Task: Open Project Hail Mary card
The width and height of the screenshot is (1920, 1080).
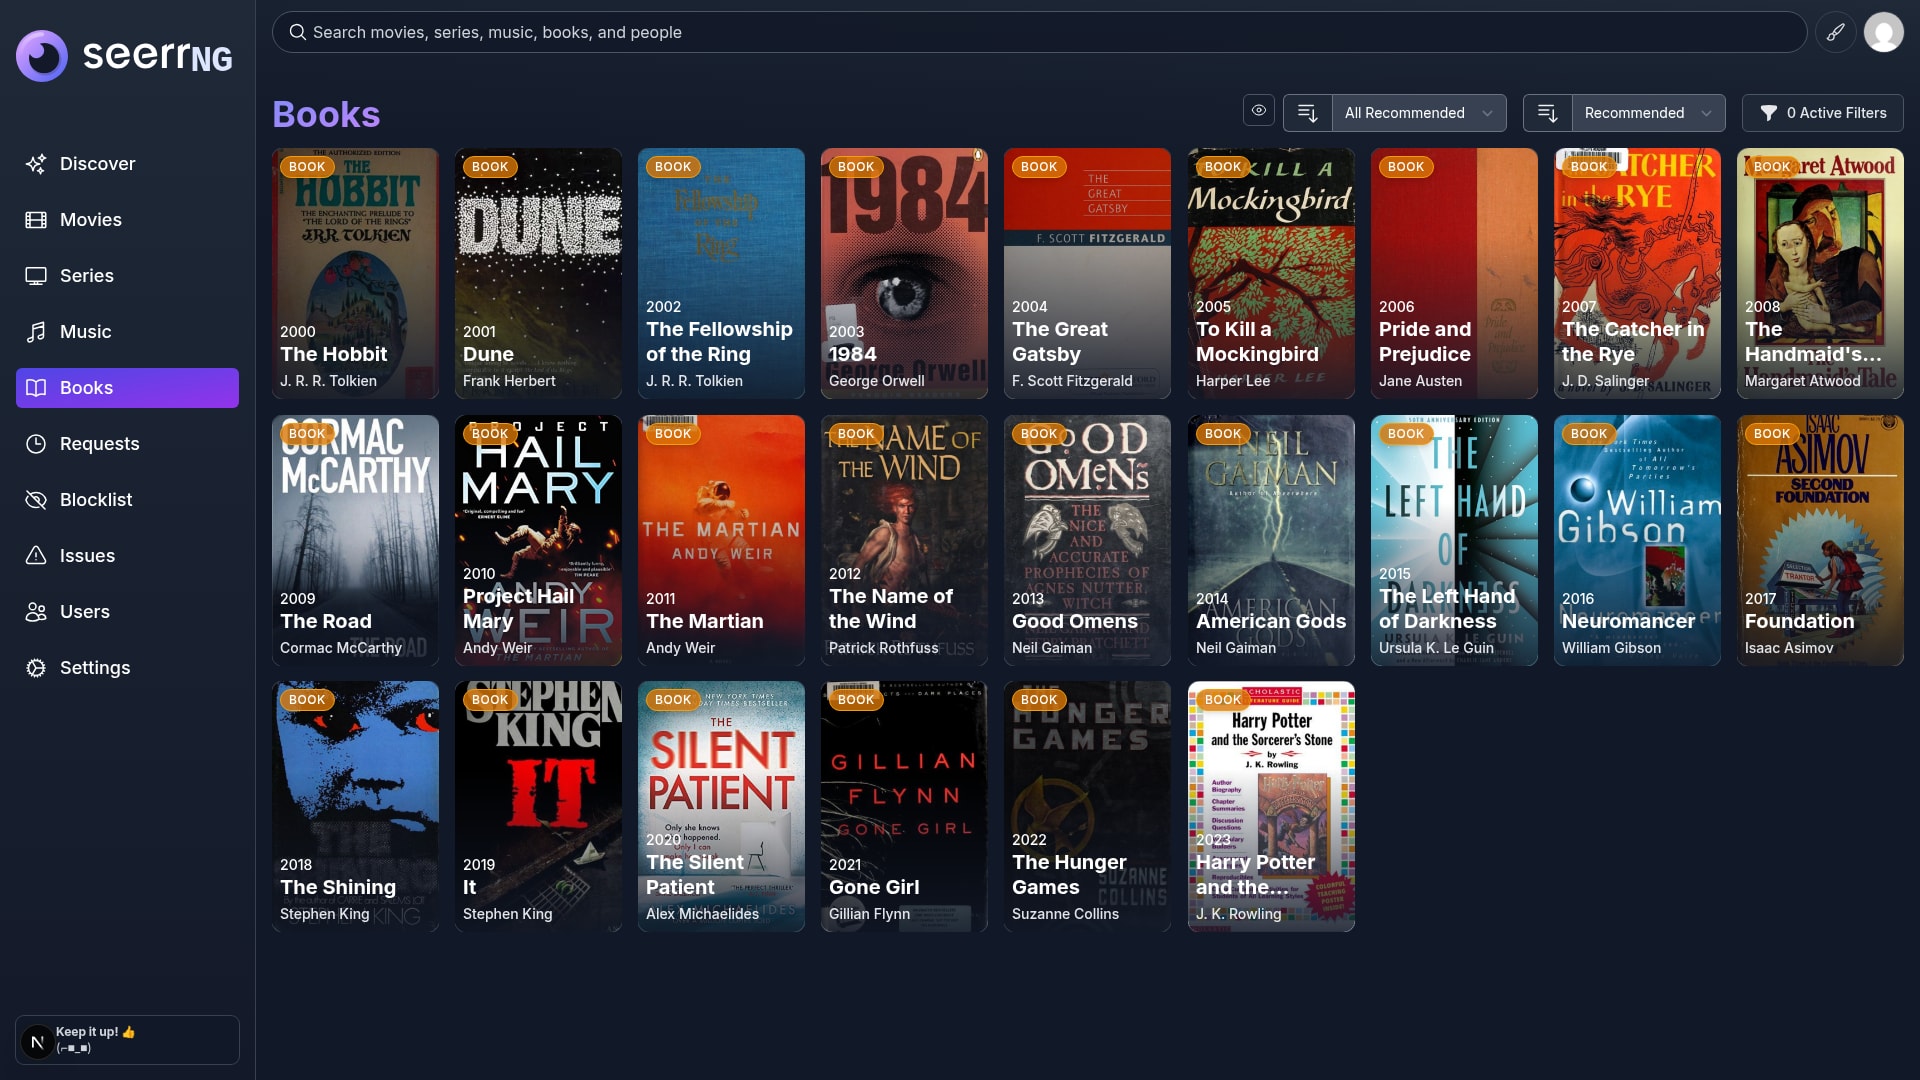Action: (x=538, y=541)
